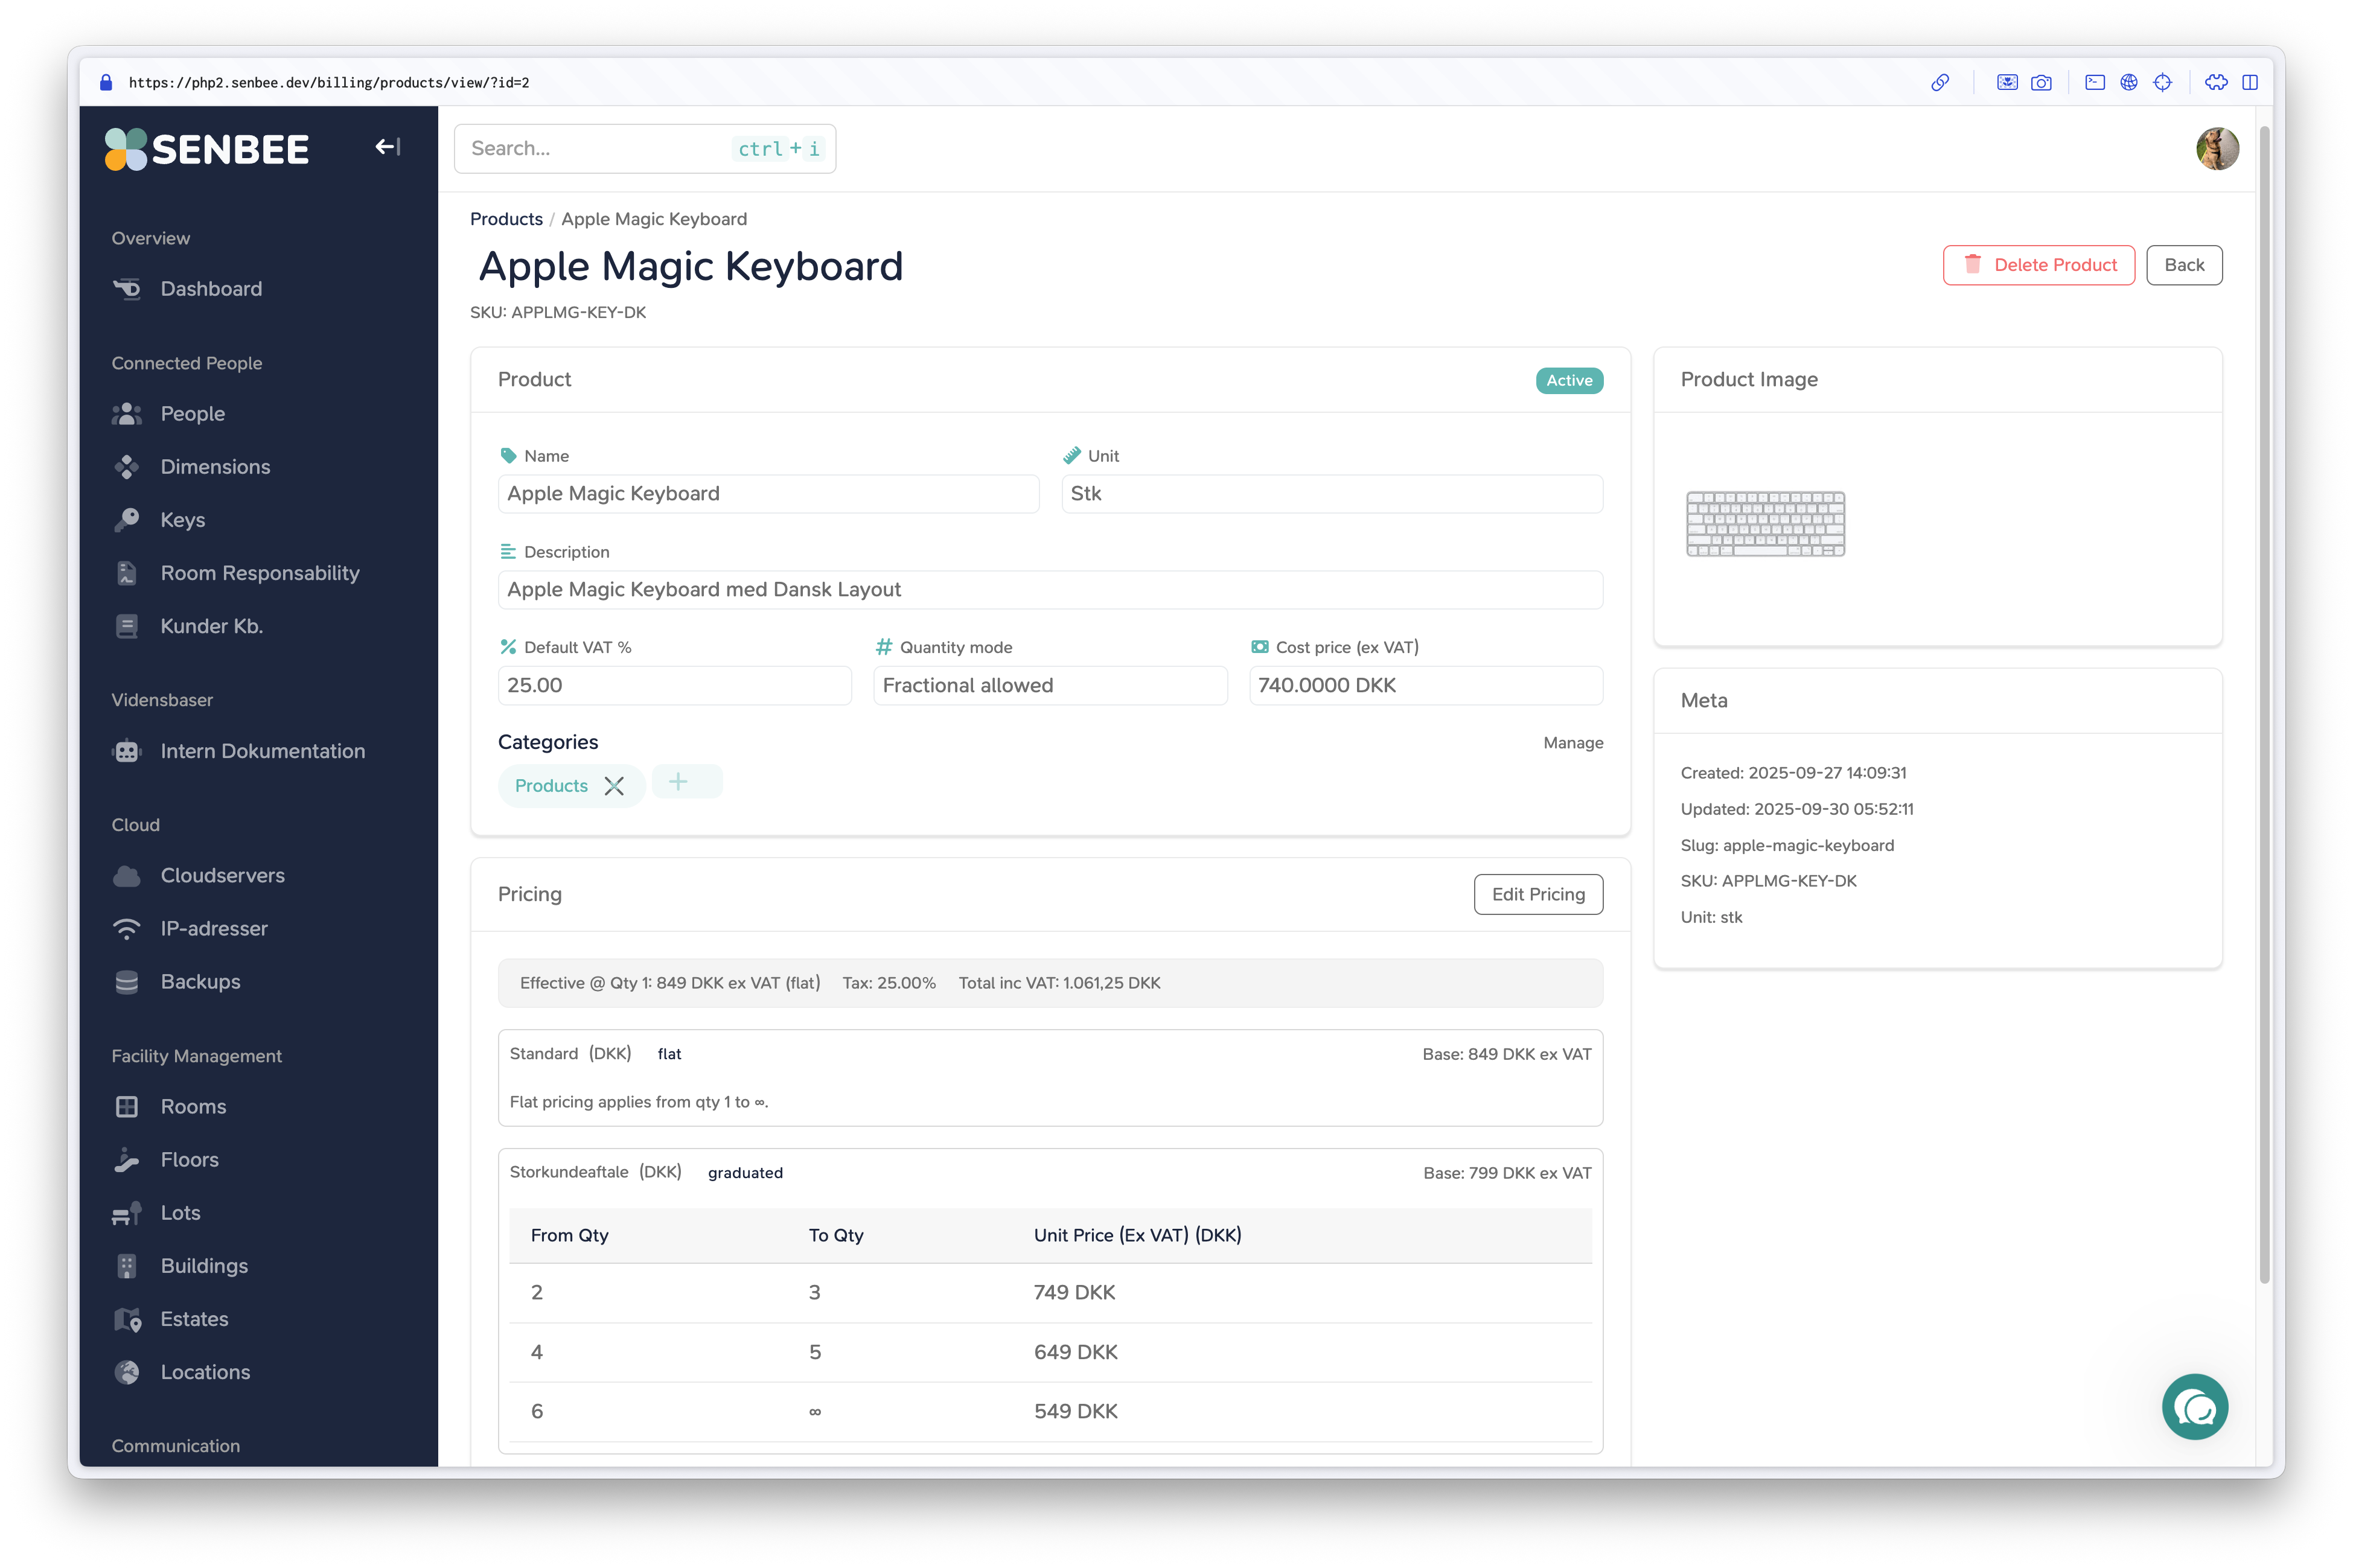Click the IP-adresser wifi icon

tap(127, 929)
